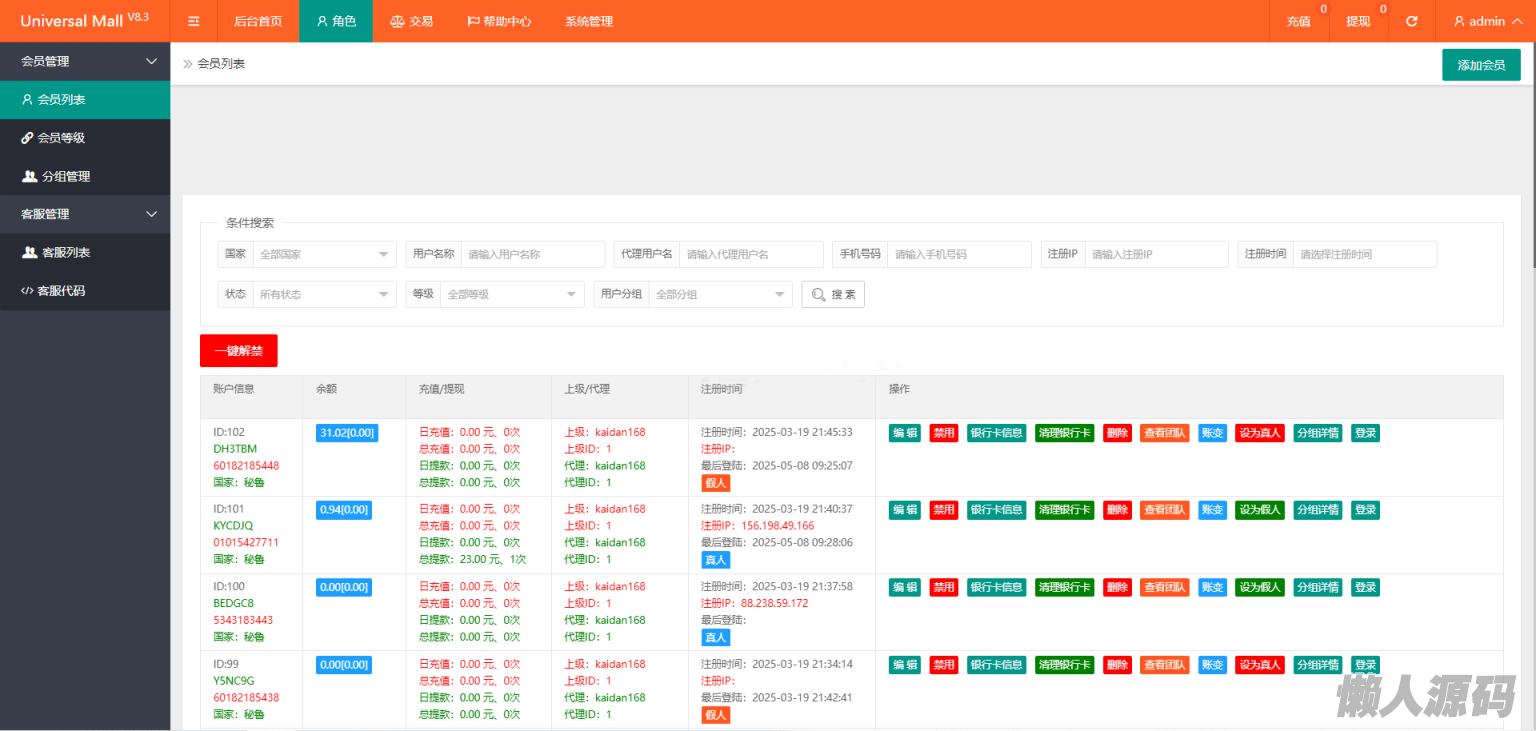1536x731 pixels.
Task: Click the refresh icon in top bar
Action: coord(1411,21)
